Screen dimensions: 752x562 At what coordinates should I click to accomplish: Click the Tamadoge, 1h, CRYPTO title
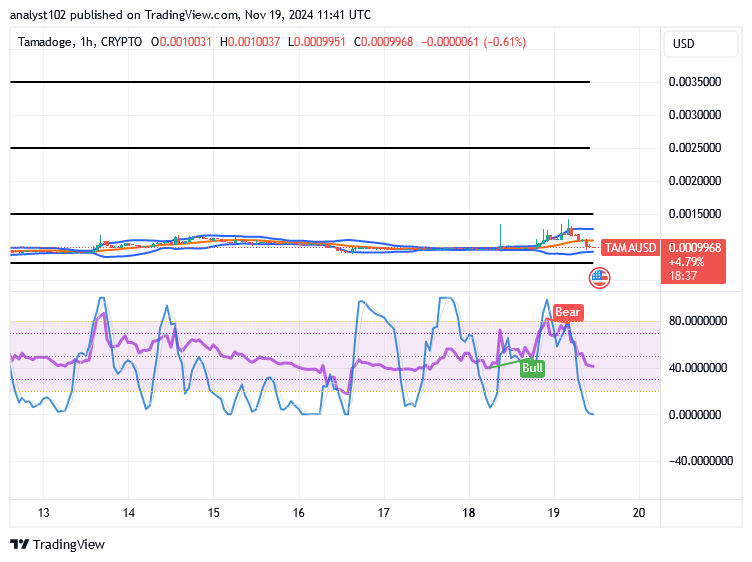pyautogui.click(x=80, y=42)
